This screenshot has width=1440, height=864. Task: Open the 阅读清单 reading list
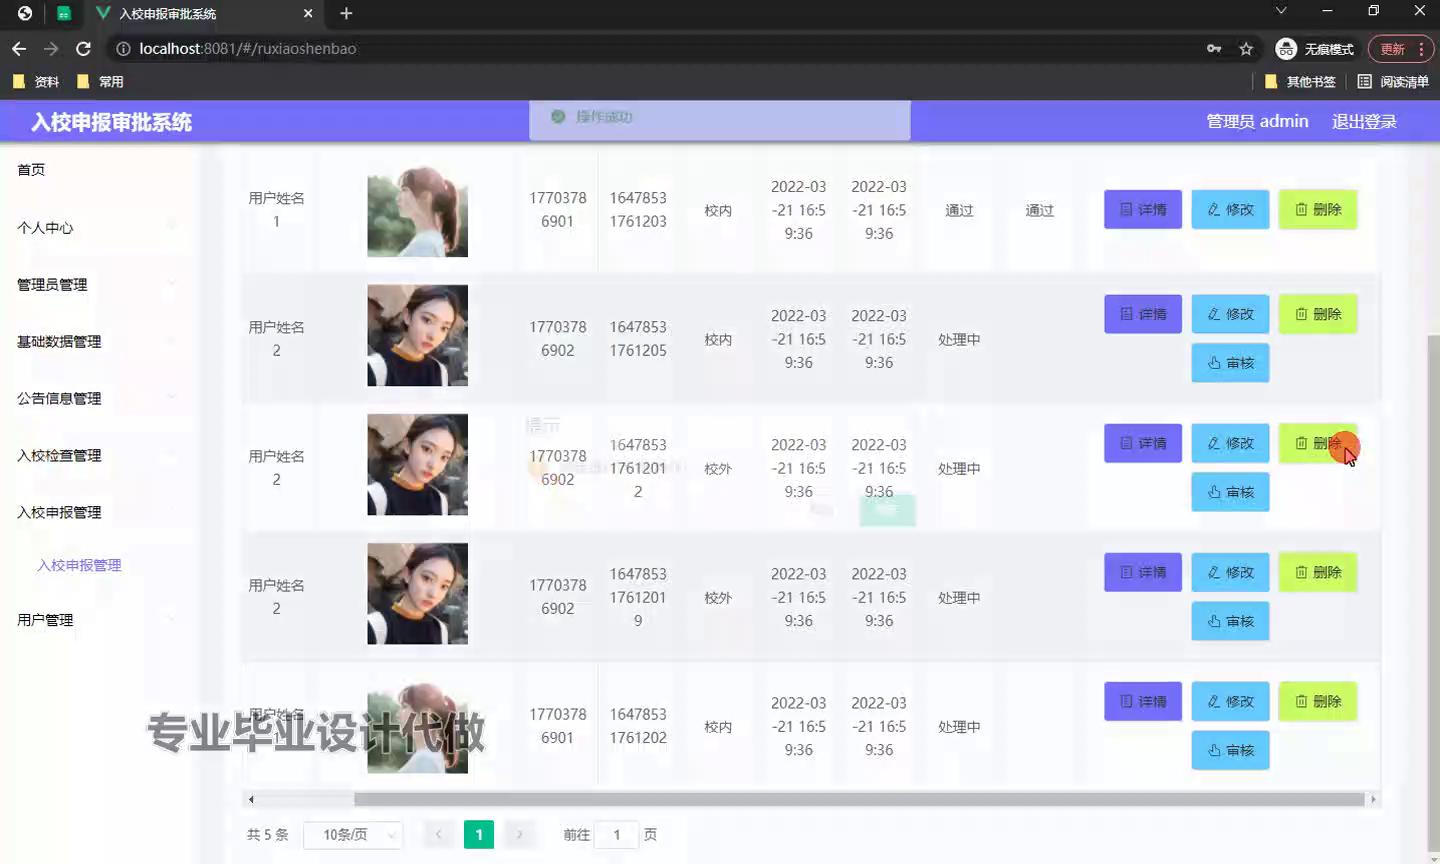coord(1393,82)
